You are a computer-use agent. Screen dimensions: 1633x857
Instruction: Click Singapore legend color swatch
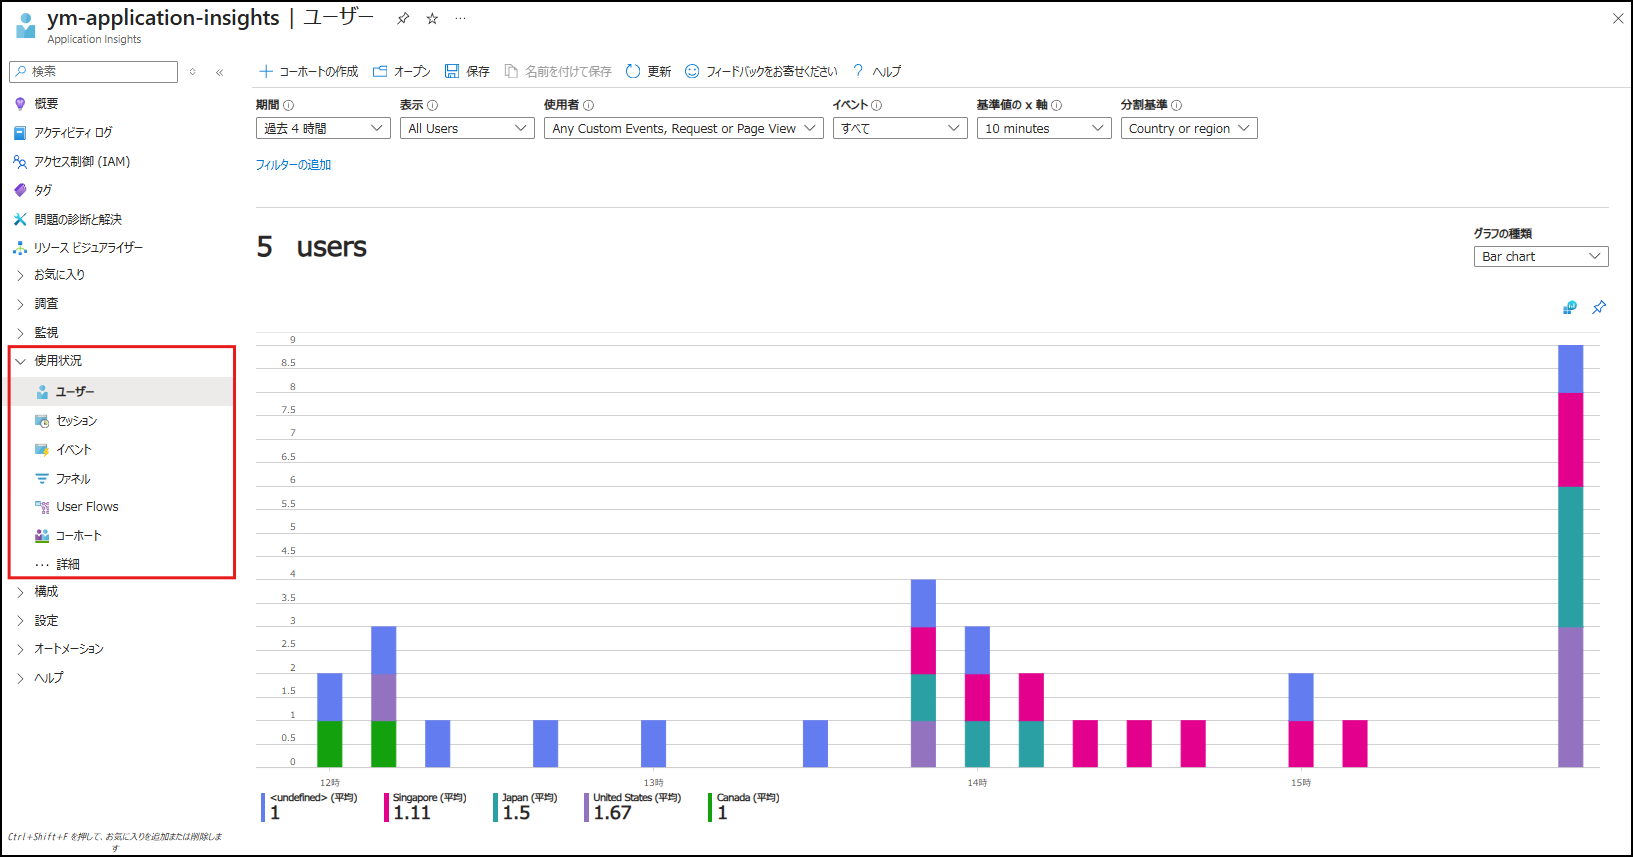tap(386, 807)
